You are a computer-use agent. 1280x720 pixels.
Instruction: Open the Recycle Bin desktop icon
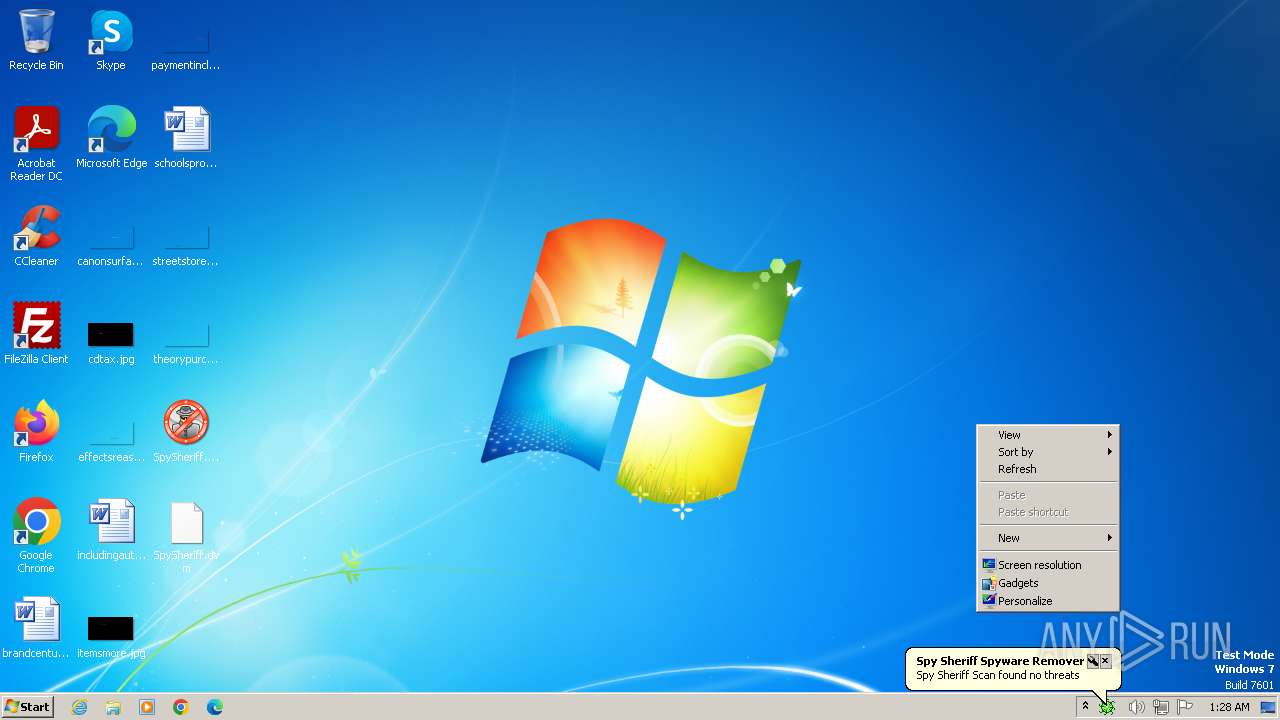click(36, 40)
